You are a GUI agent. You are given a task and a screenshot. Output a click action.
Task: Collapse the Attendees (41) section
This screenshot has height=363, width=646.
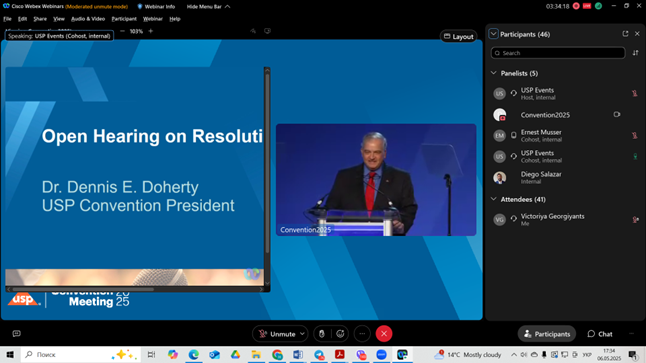[x=494, y=199]
